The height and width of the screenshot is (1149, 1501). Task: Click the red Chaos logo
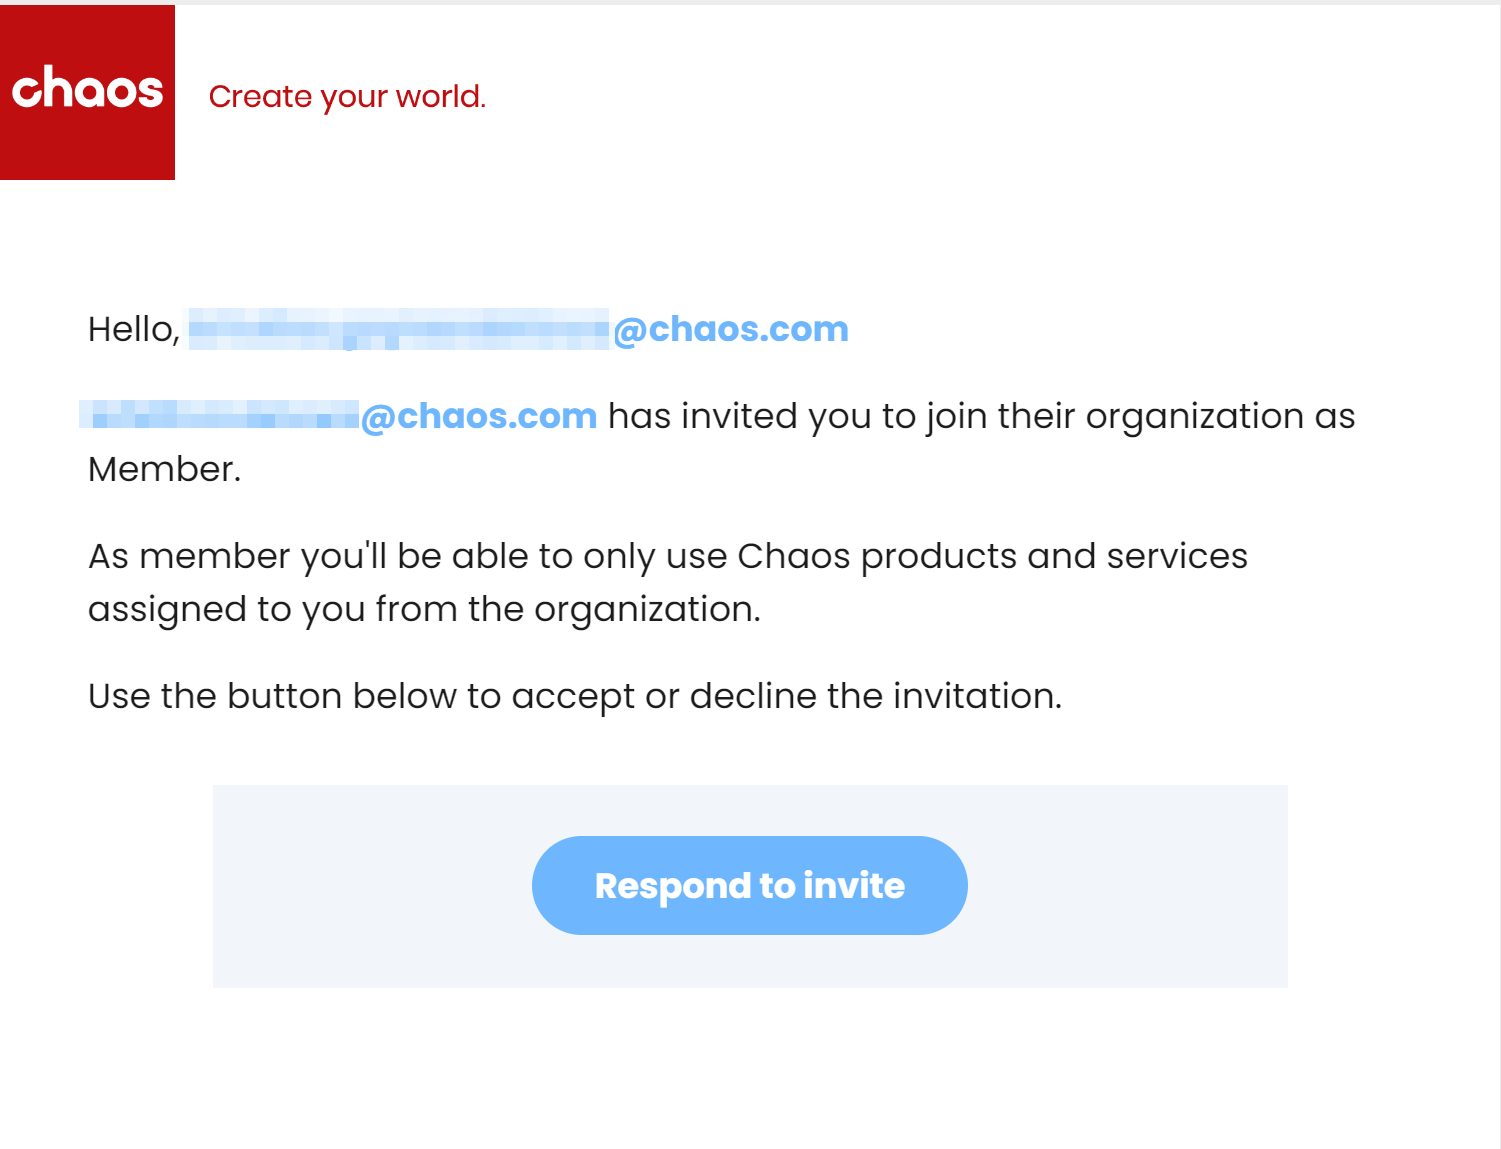(x=87, y=92)
